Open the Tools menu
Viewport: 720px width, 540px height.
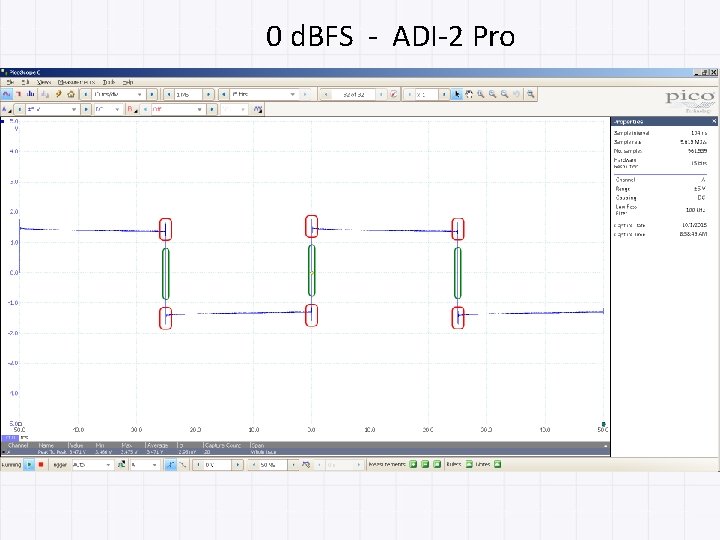[x=109, y=82]
